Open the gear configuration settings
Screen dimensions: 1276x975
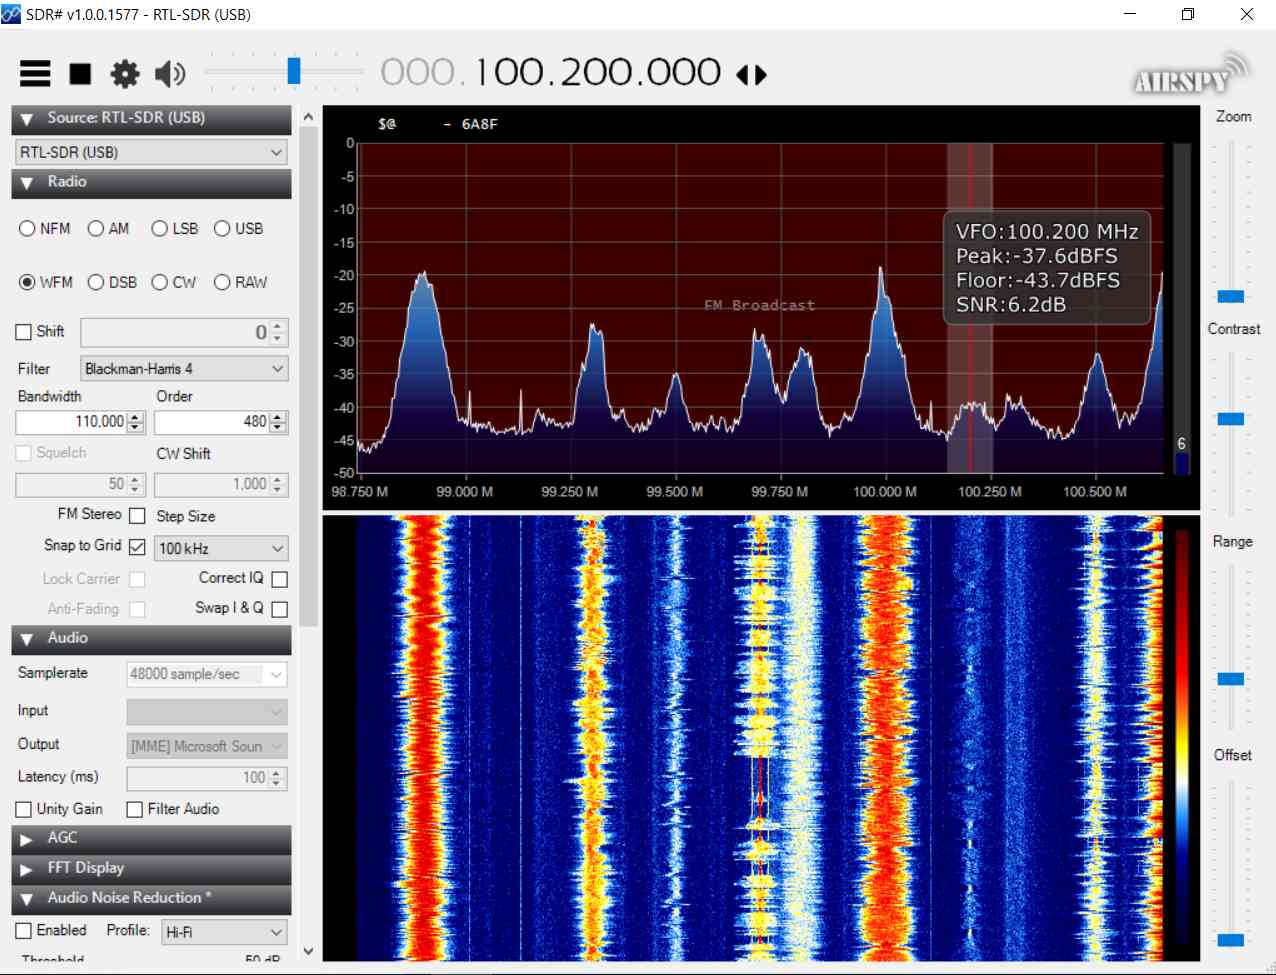125,74
